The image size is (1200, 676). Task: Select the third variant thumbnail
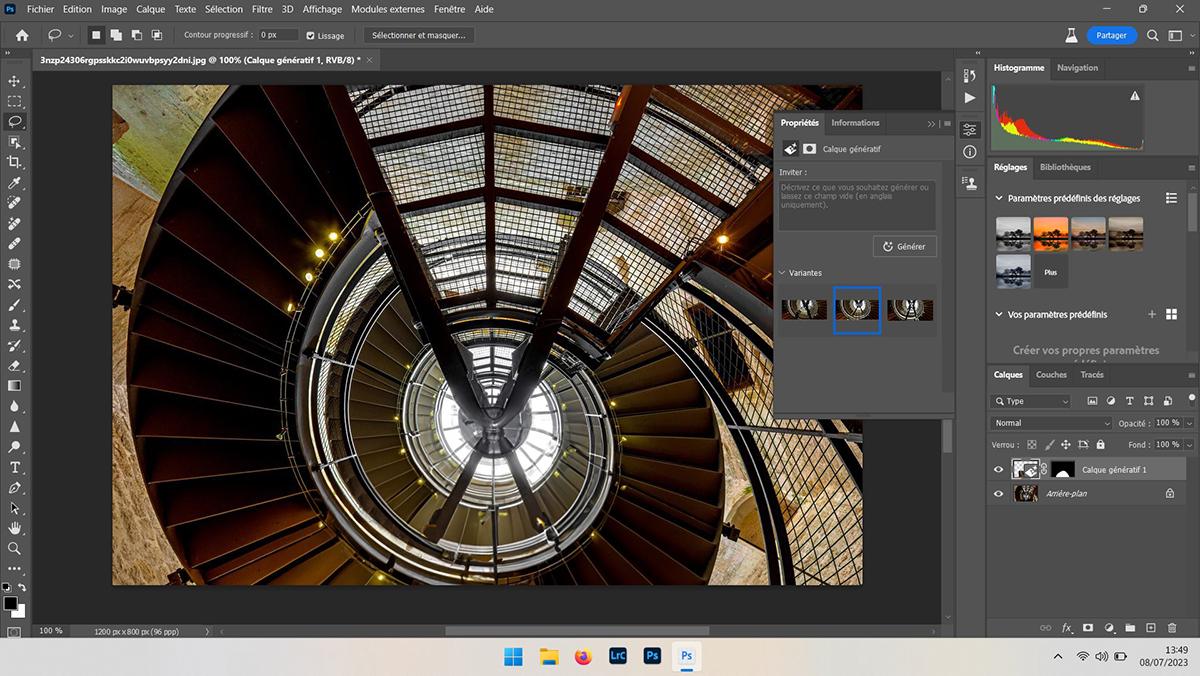[x=910, y=310]
